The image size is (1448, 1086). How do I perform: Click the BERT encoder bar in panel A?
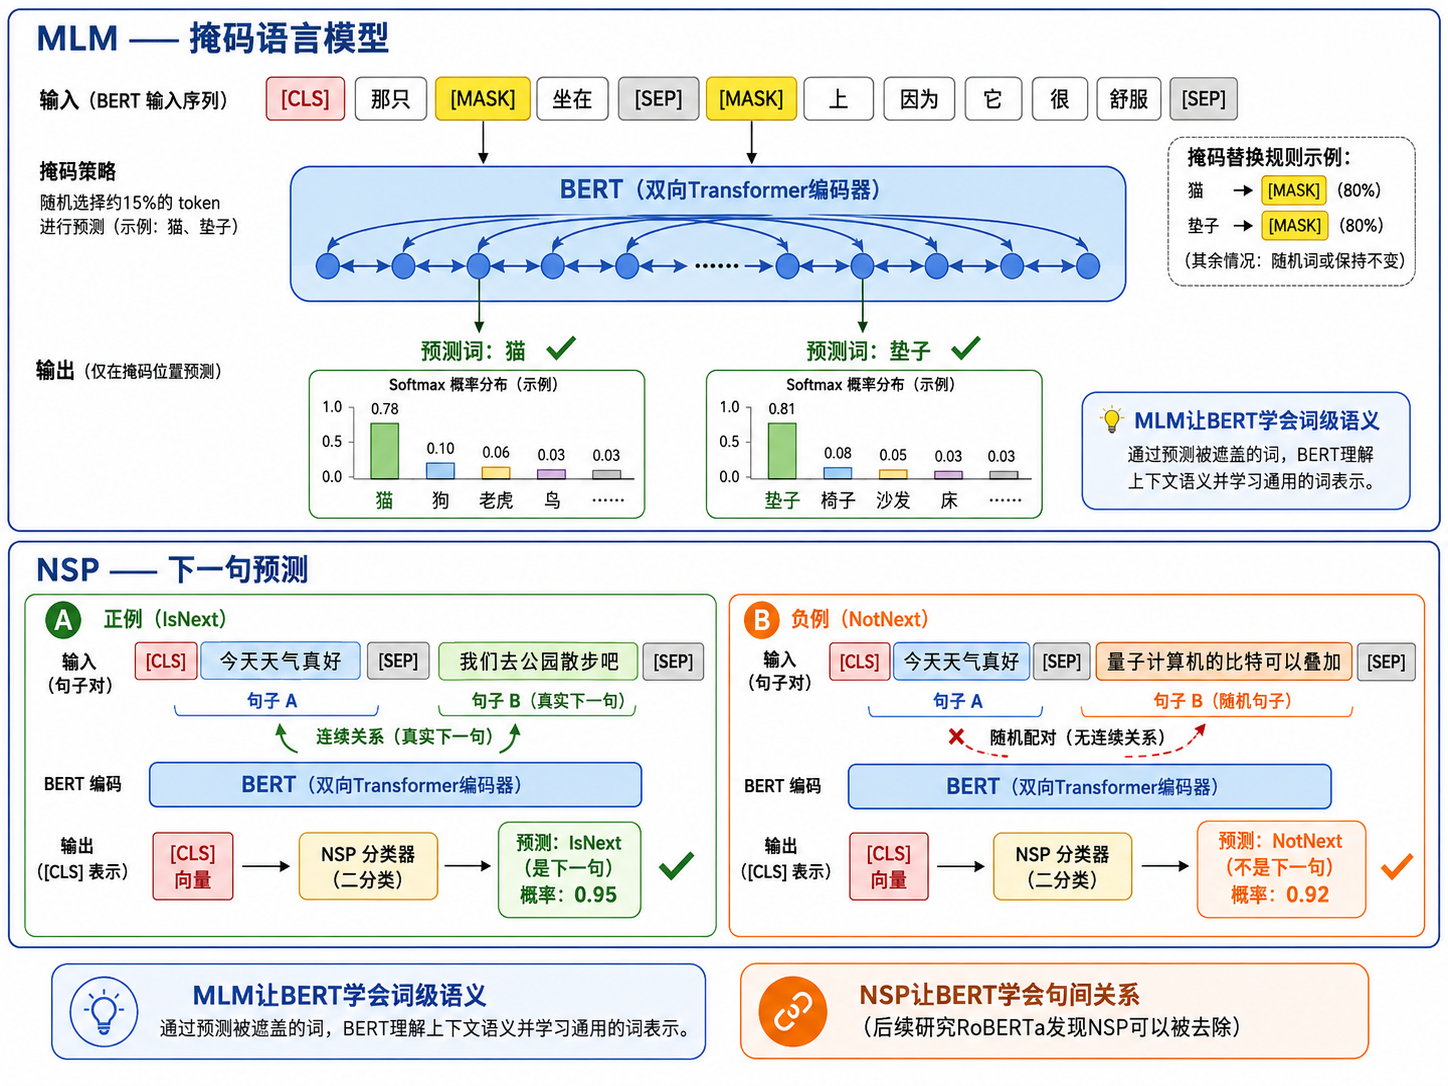coord(395,785)
